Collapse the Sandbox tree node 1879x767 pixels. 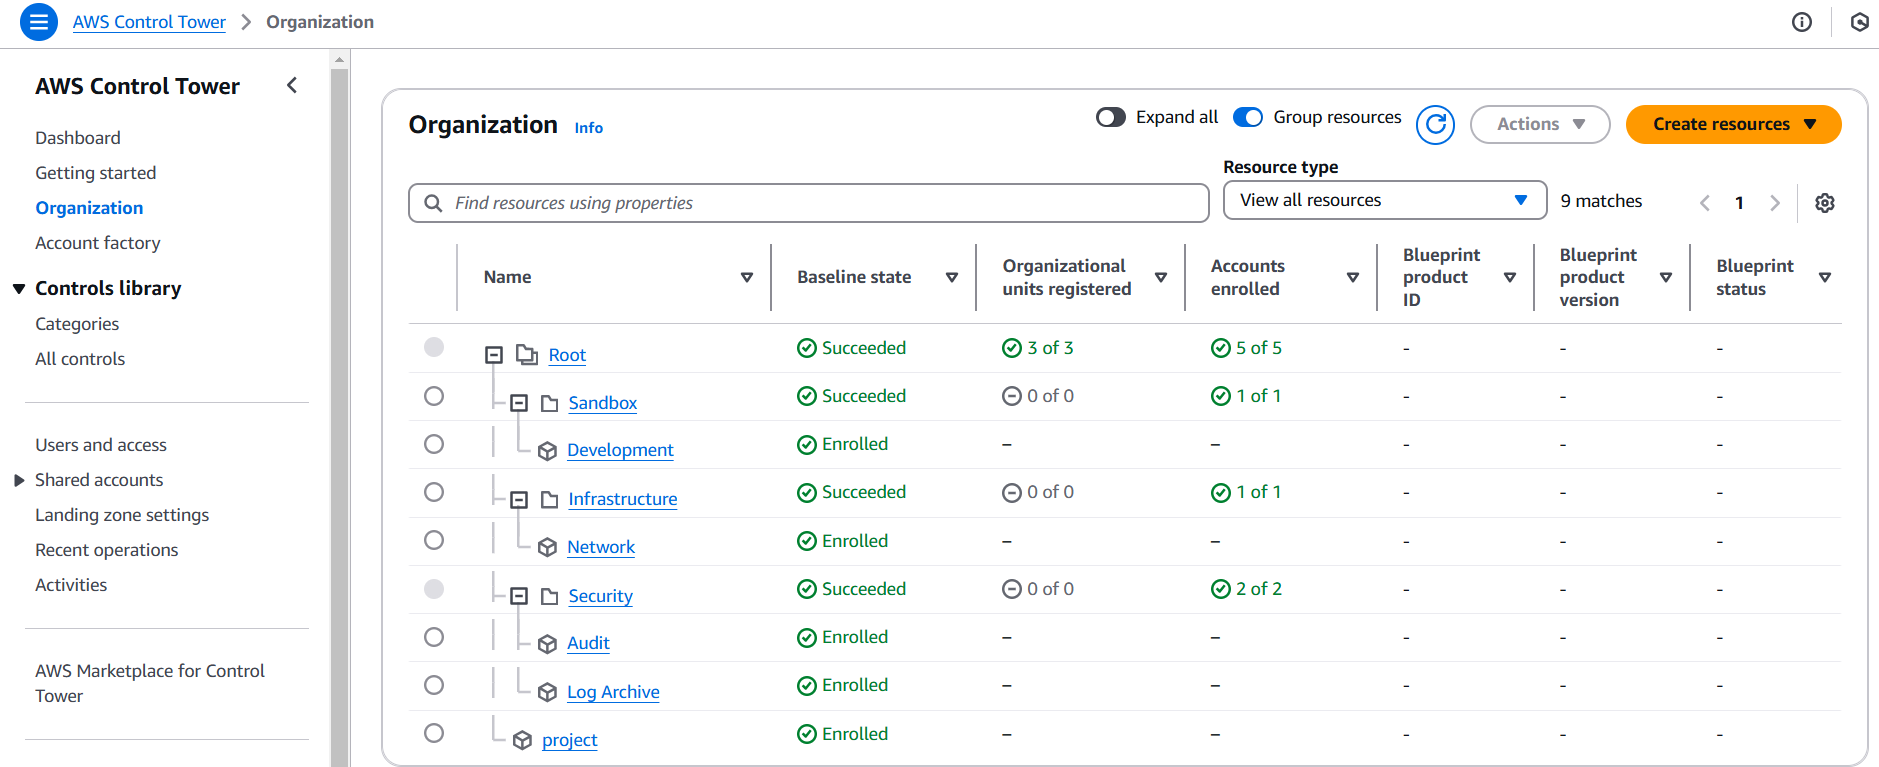point(519,403)
